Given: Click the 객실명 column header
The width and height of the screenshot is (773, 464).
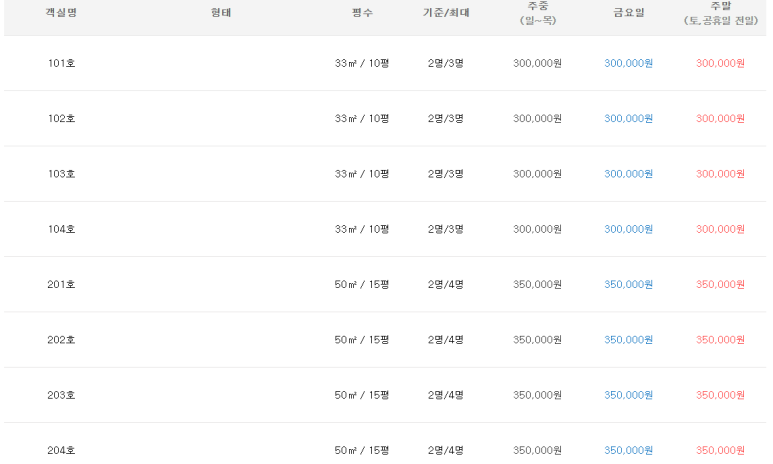Looking at the screenshot, I should click(x=61, y=12).
